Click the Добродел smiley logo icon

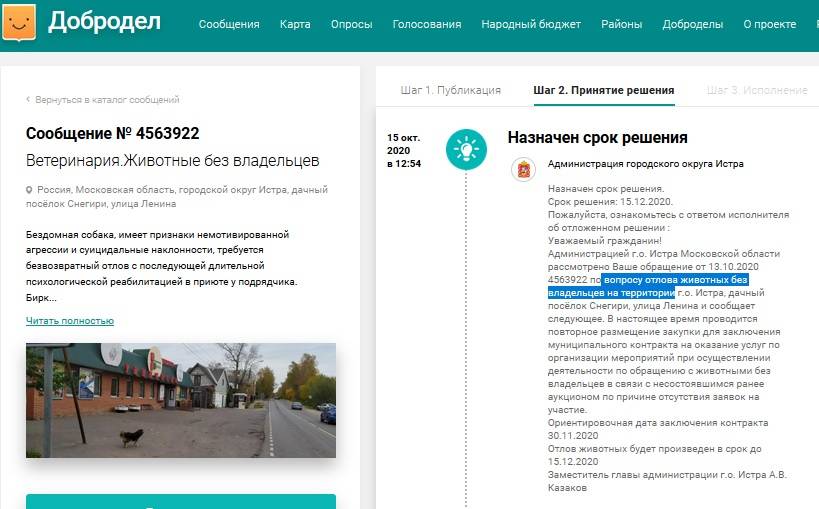tap(19, 20)
